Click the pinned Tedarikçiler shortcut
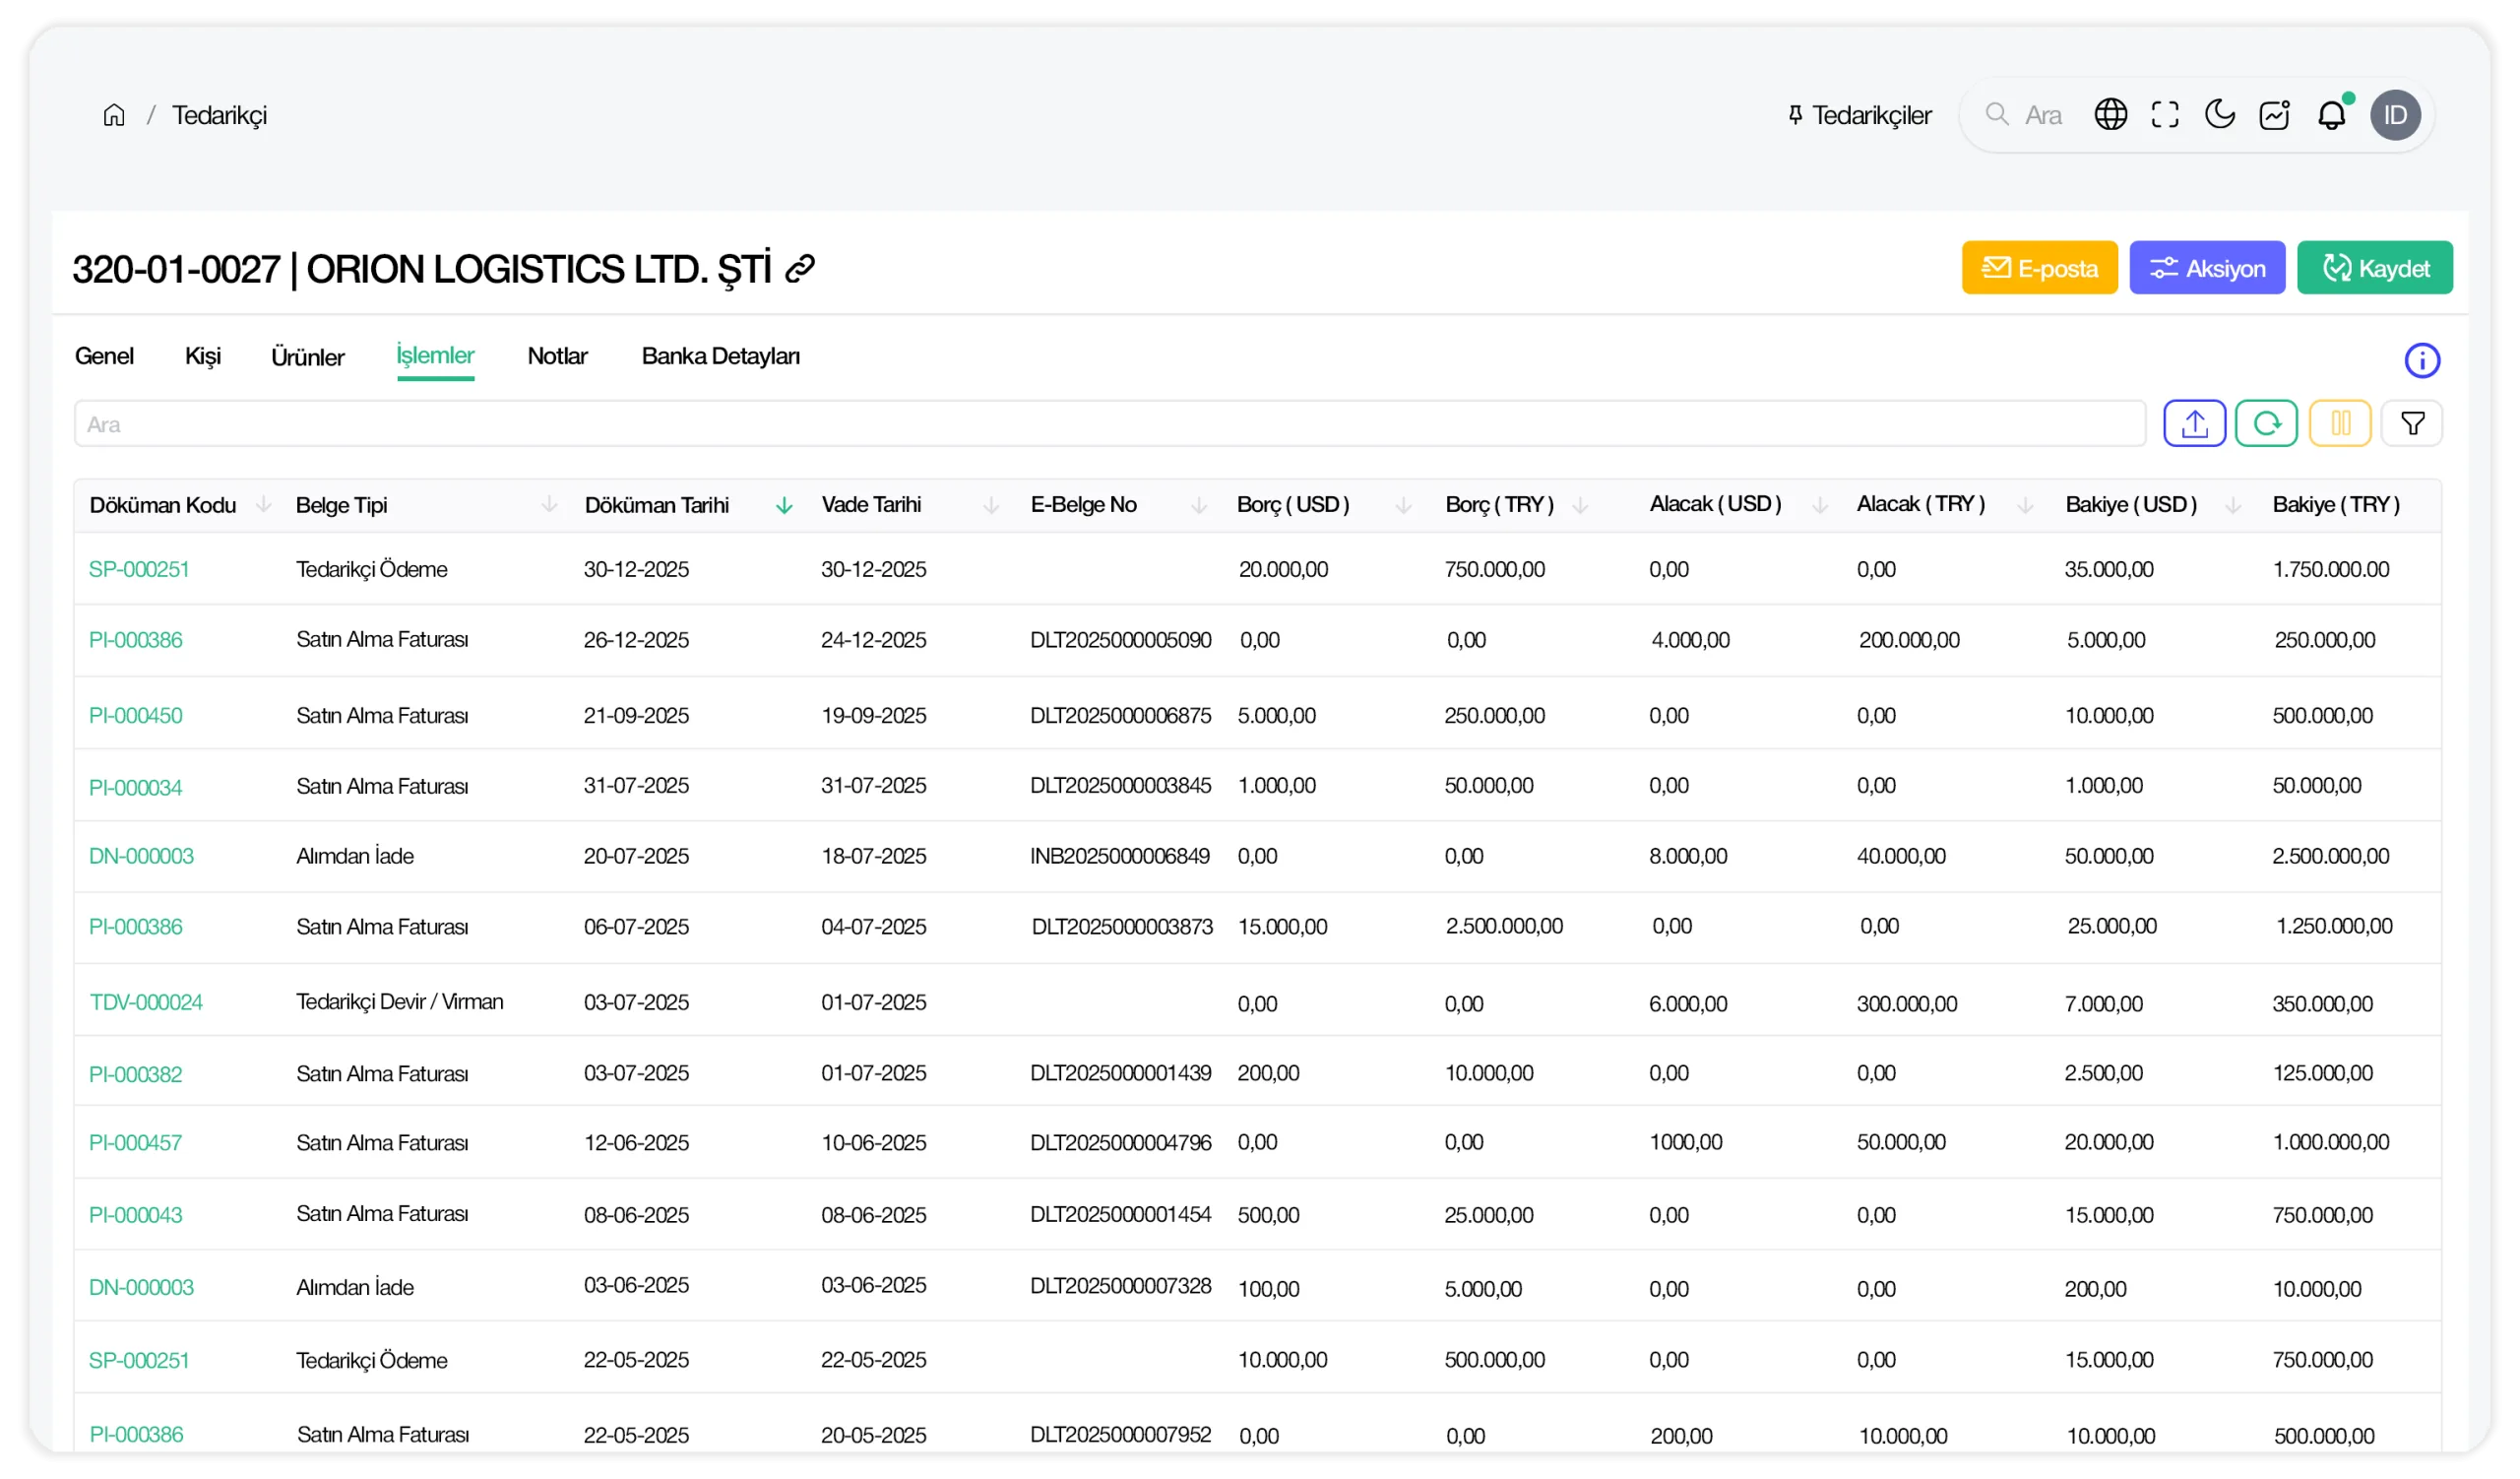2520x1479 pixels. coord(1859,115)
